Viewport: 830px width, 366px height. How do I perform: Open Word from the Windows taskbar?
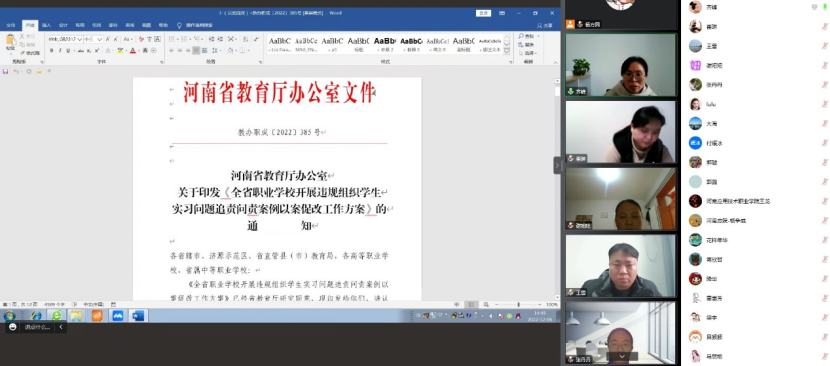[x=138, y=316]
